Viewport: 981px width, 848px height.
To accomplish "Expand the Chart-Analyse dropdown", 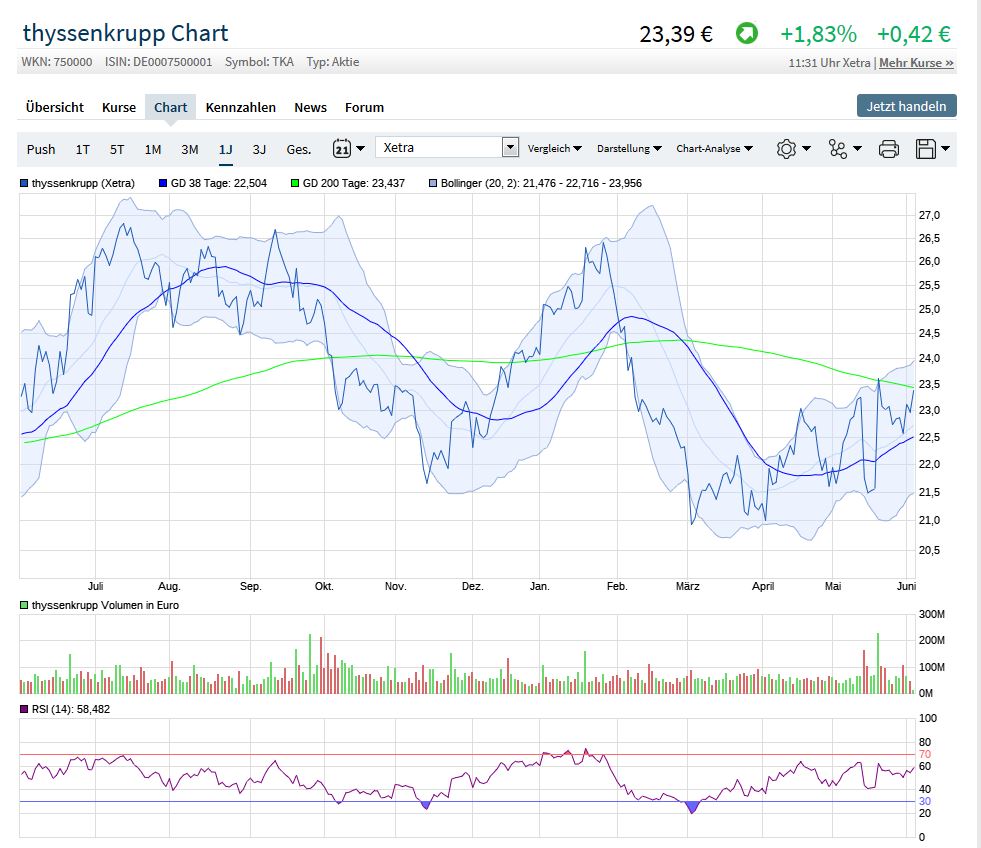I will [714, 149].
